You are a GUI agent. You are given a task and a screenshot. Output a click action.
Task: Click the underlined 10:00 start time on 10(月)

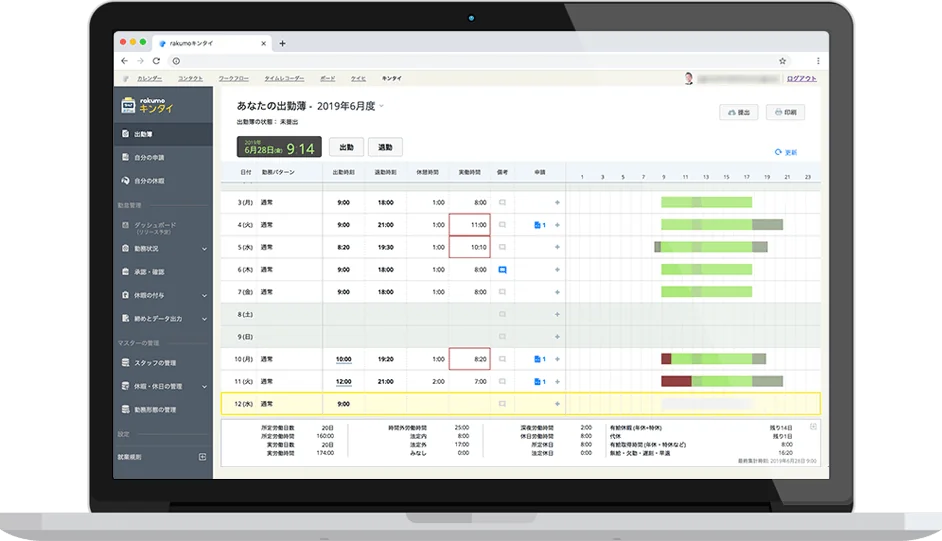point(344,359)
